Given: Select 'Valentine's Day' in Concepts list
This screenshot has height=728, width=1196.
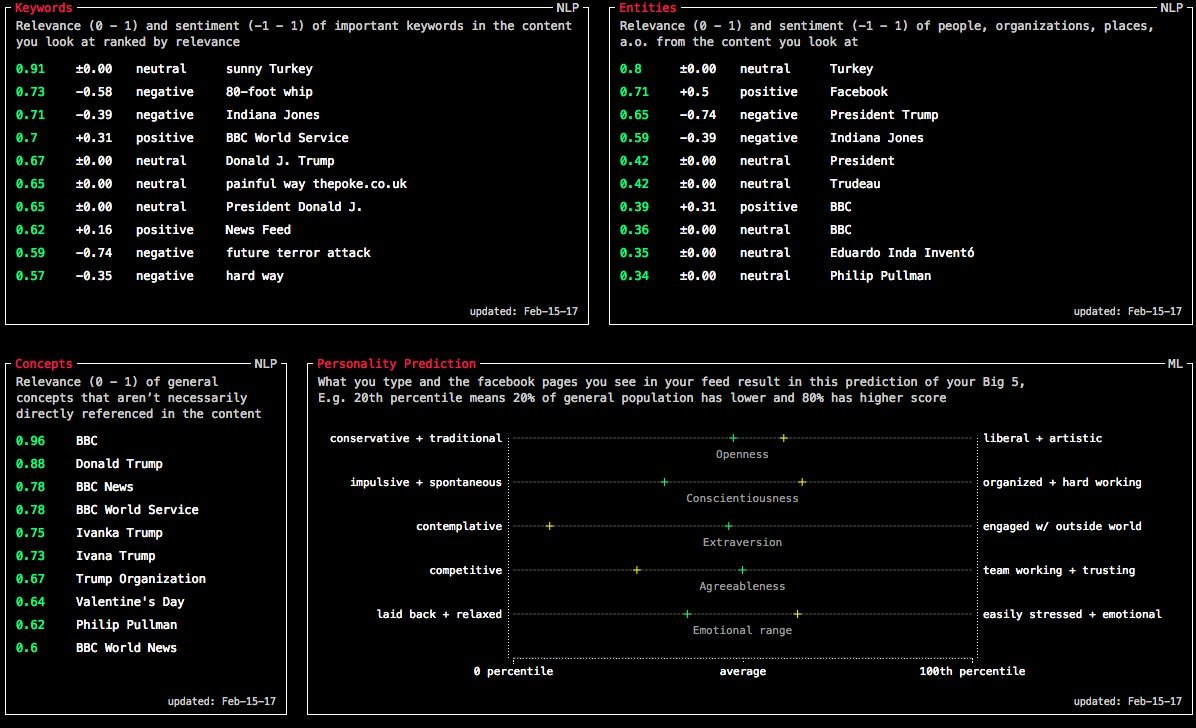Looking at the screenshot, I should click(130, 601).
